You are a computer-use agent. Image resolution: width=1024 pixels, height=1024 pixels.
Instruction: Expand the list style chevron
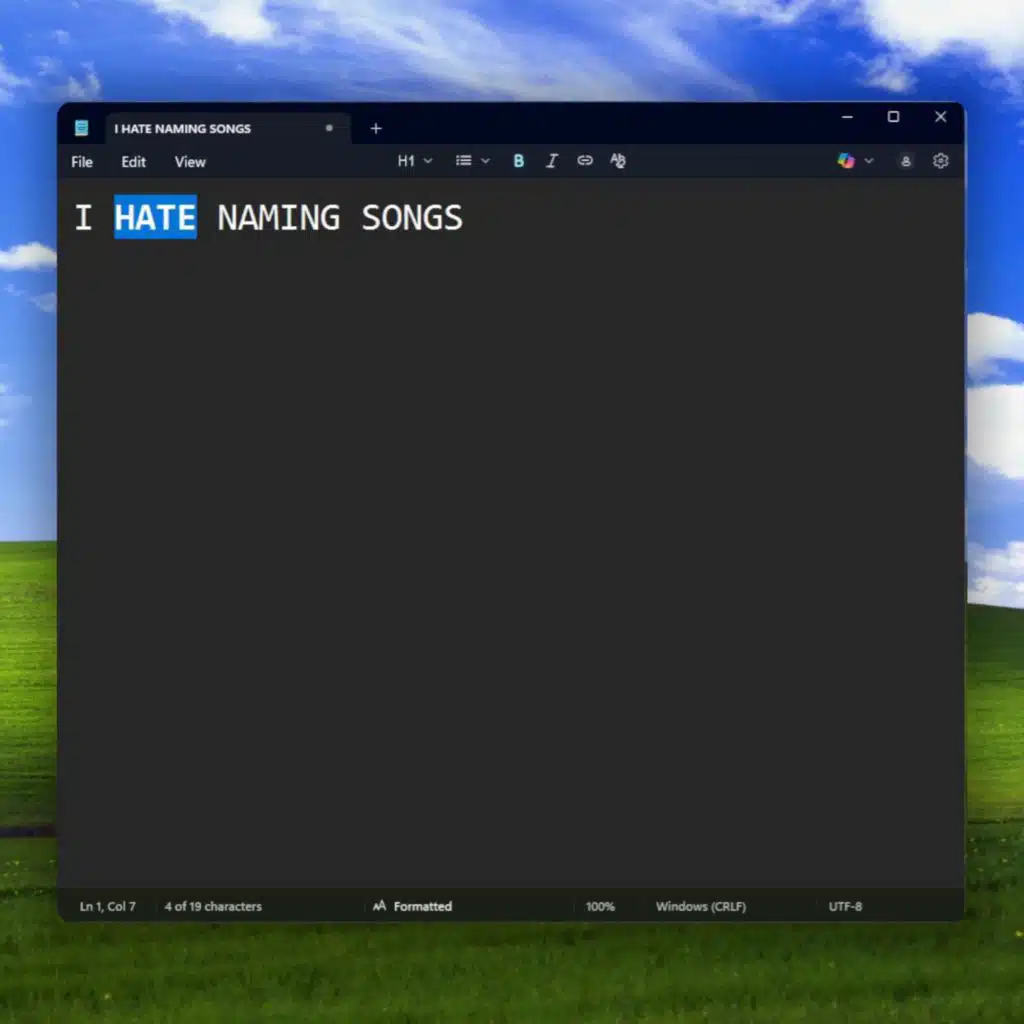pyautogui.click(x=485, y=161)
